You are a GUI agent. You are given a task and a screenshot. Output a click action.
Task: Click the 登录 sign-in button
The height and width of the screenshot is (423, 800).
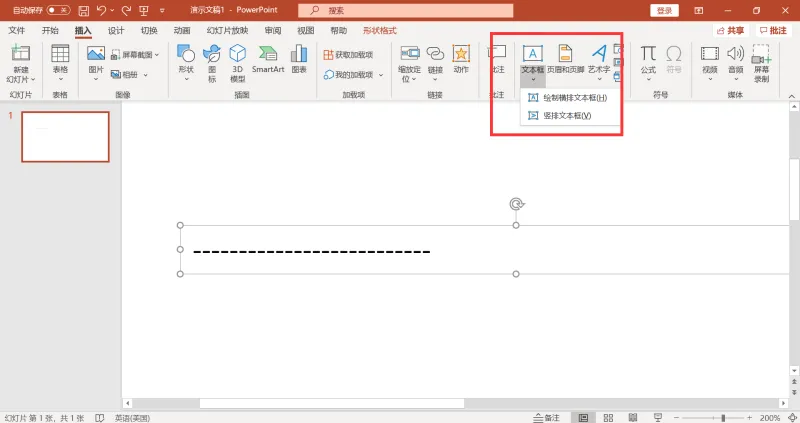pyautogui.click(x=664, y=10)
